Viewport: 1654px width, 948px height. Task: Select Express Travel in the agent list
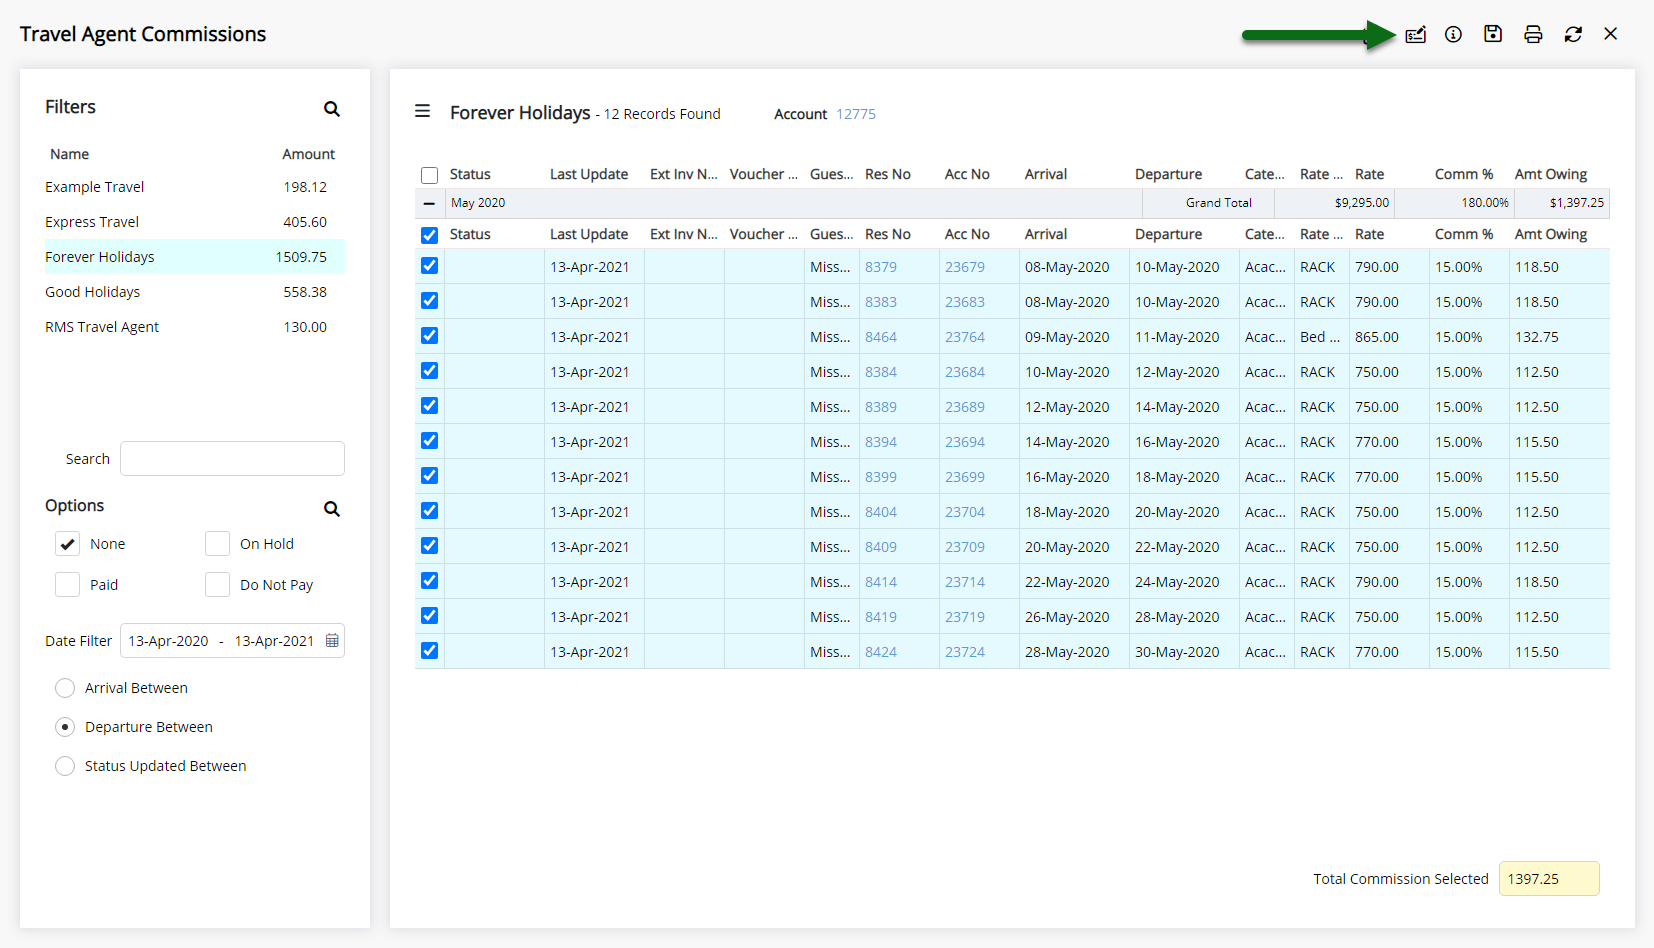coord(195,222)
